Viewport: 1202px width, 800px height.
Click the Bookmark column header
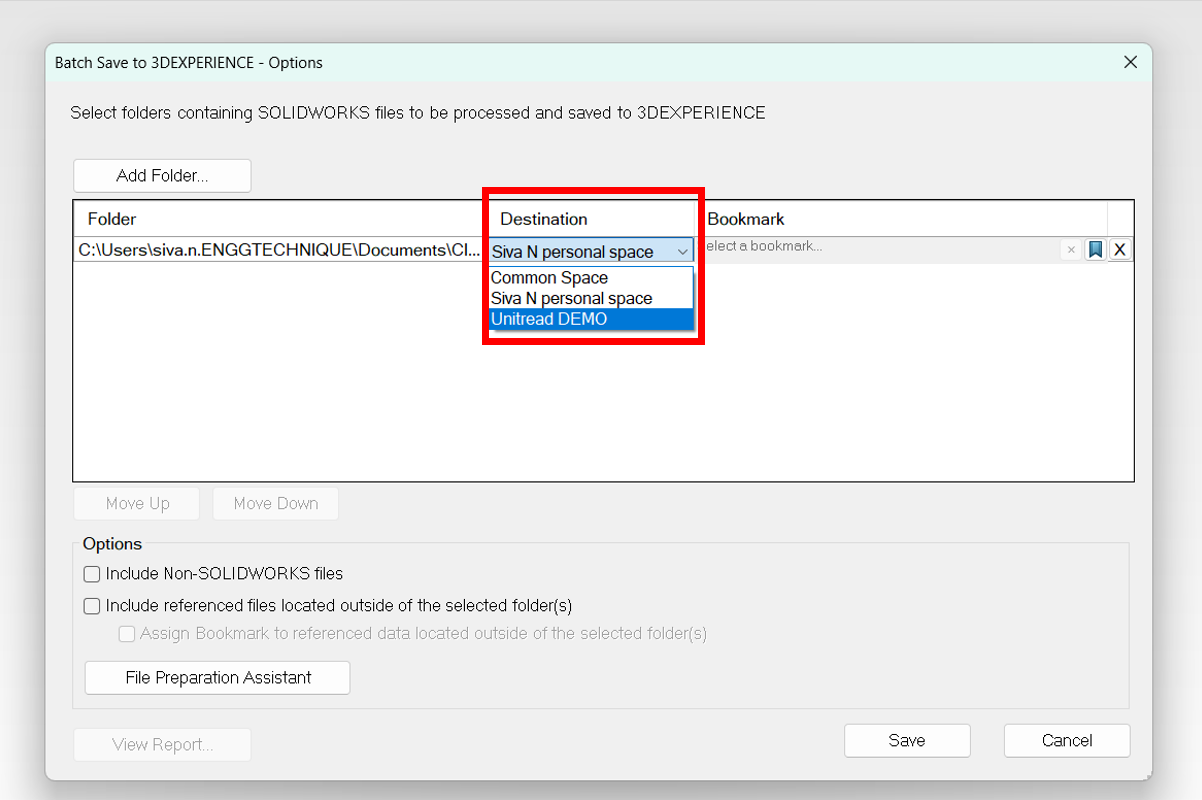click(746, 219)
